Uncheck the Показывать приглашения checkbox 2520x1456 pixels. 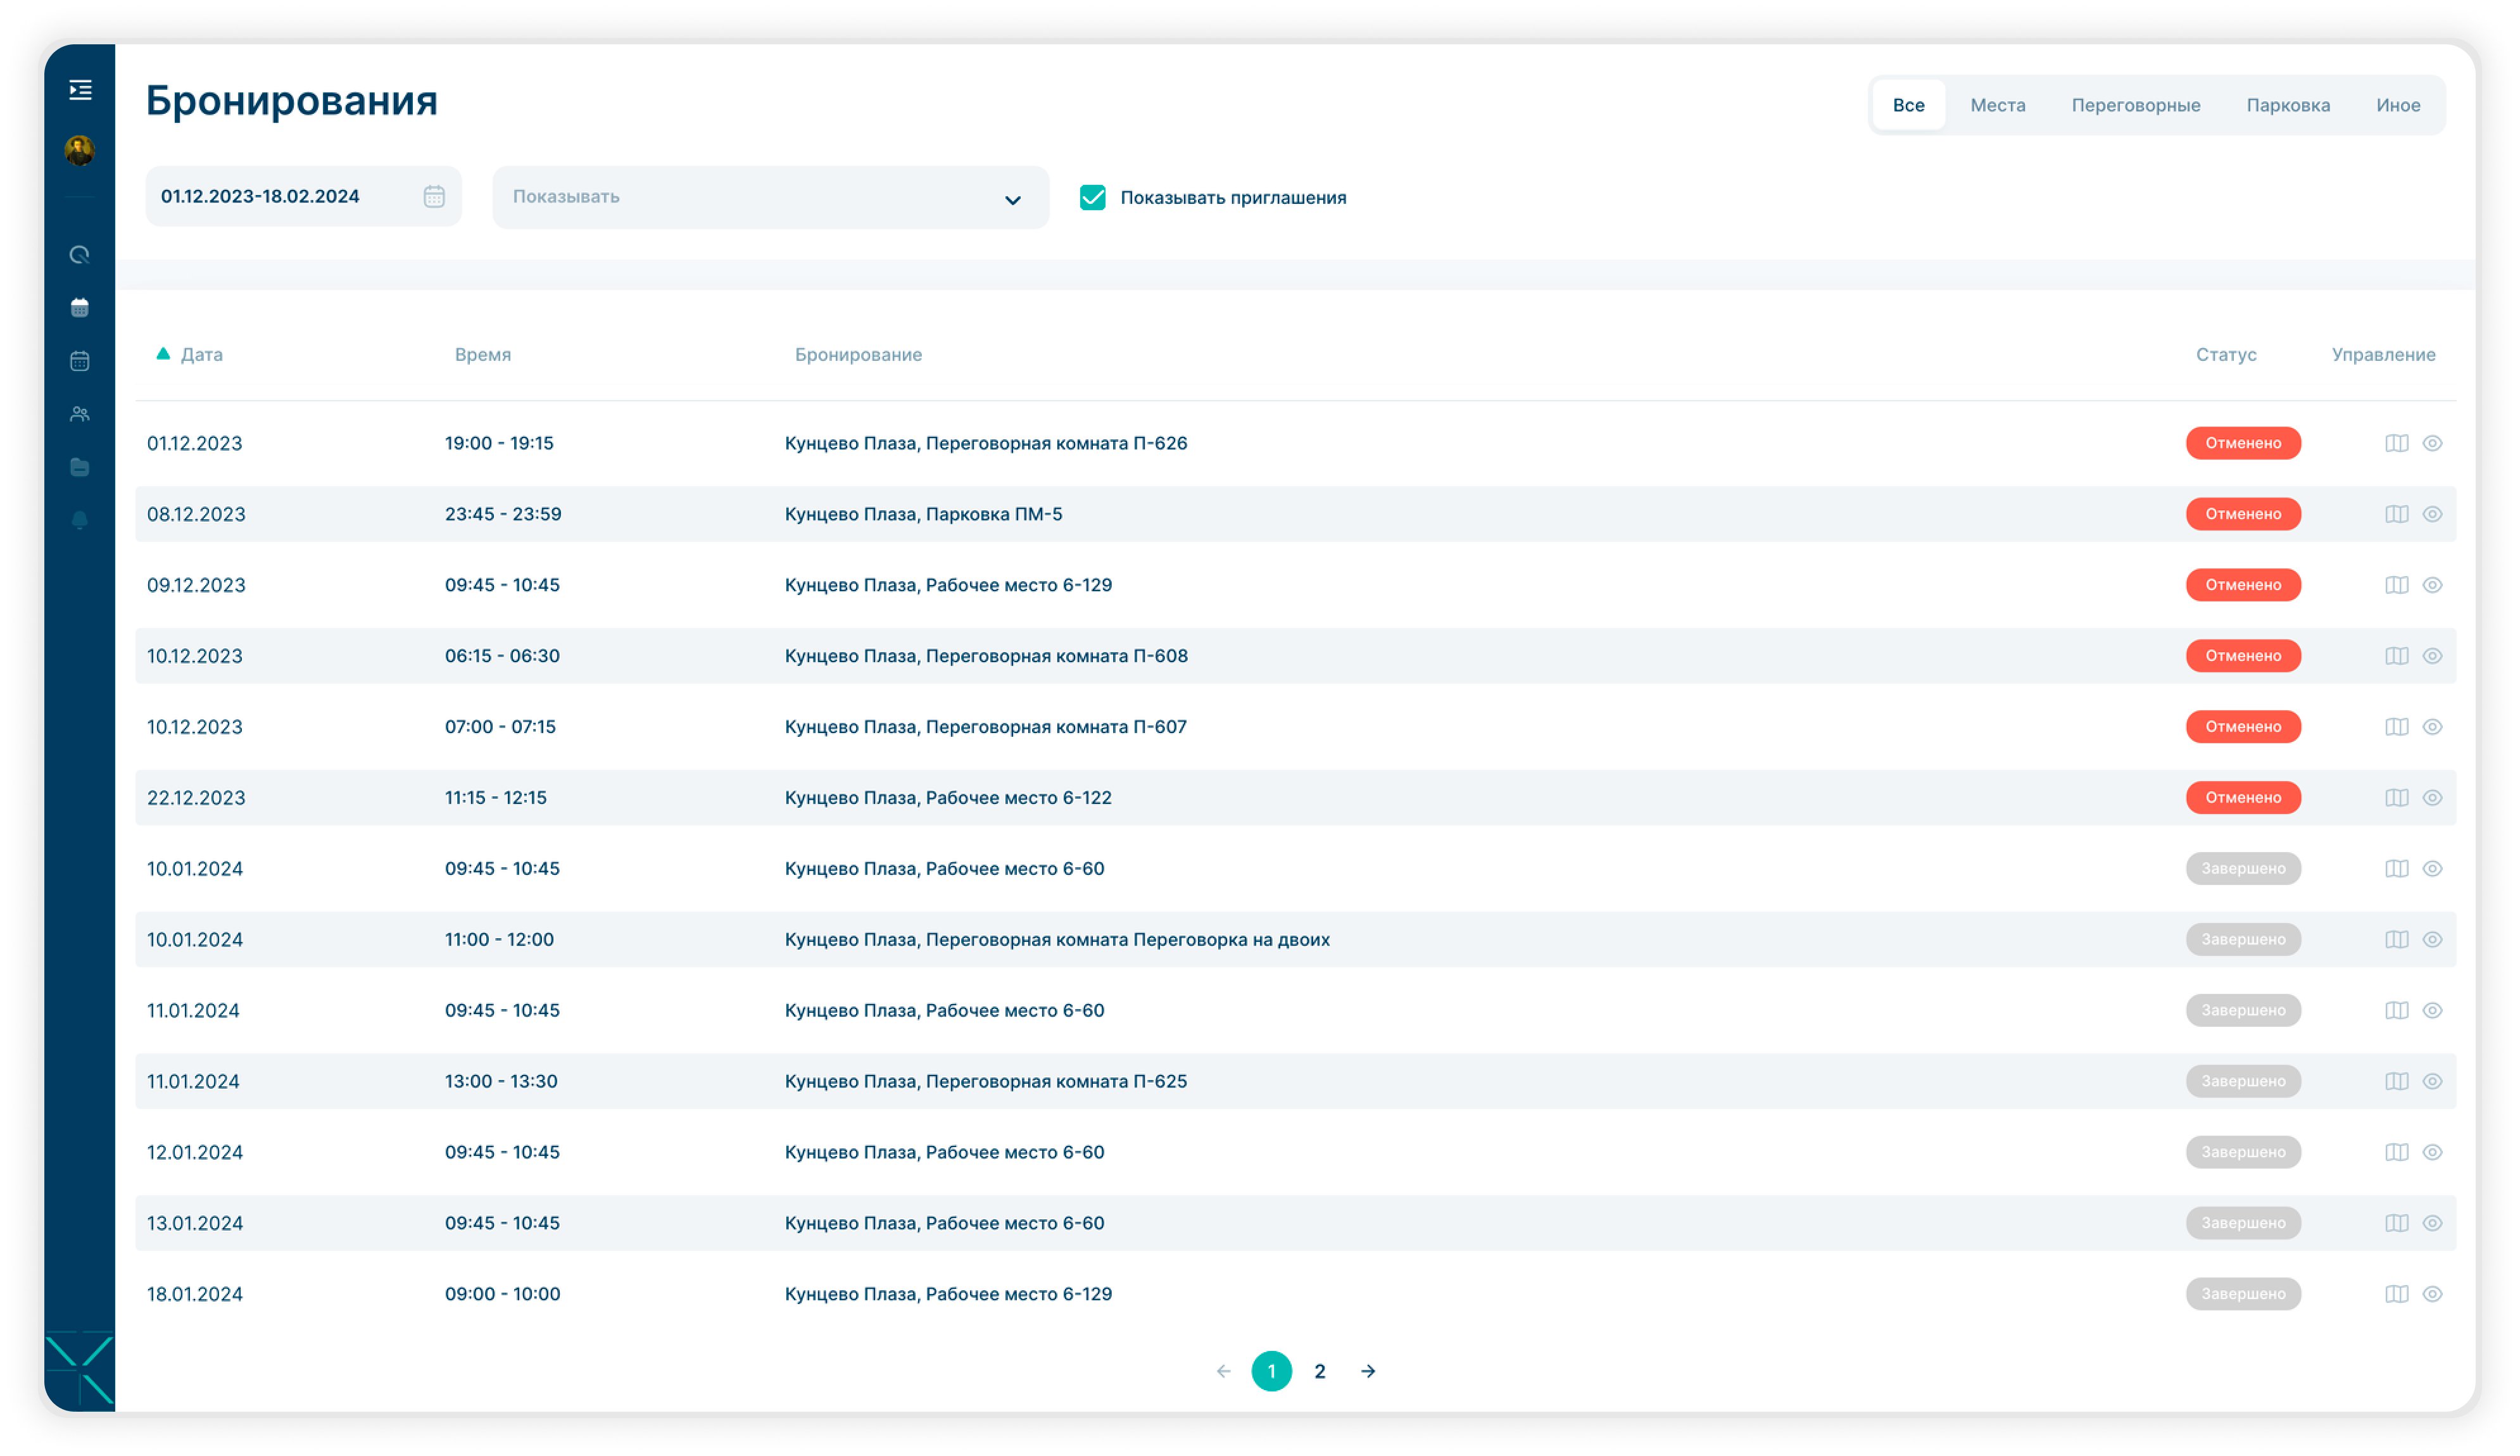1092,197
